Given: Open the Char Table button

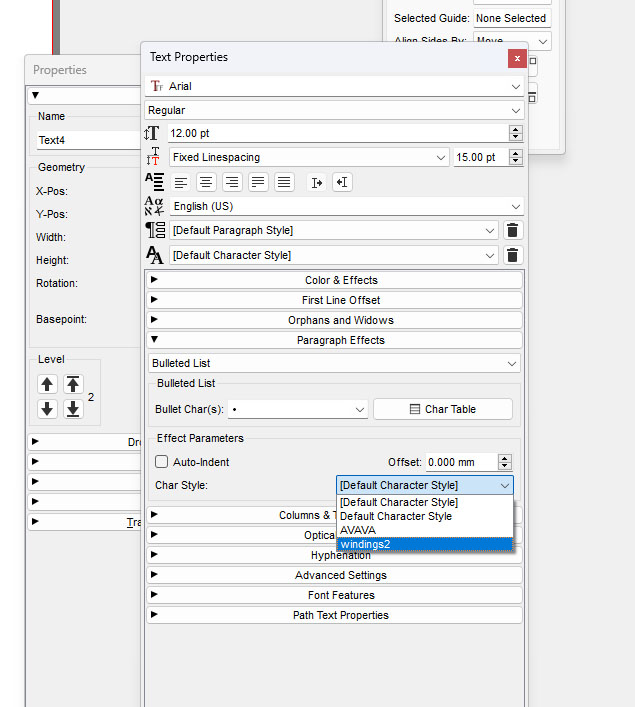Looking at the screenshot, I should tap(442, 409).
